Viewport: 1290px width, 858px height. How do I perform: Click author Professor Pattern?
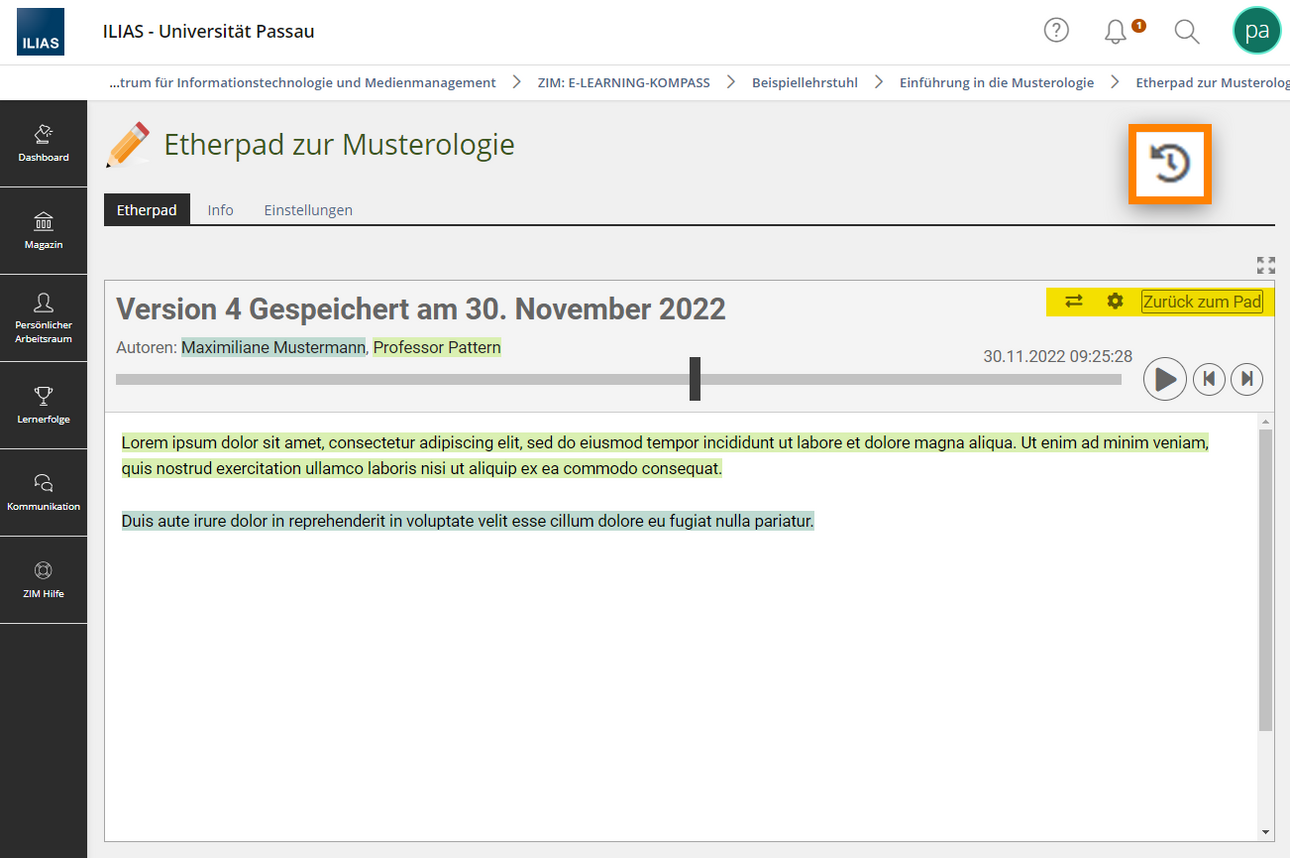437,347
